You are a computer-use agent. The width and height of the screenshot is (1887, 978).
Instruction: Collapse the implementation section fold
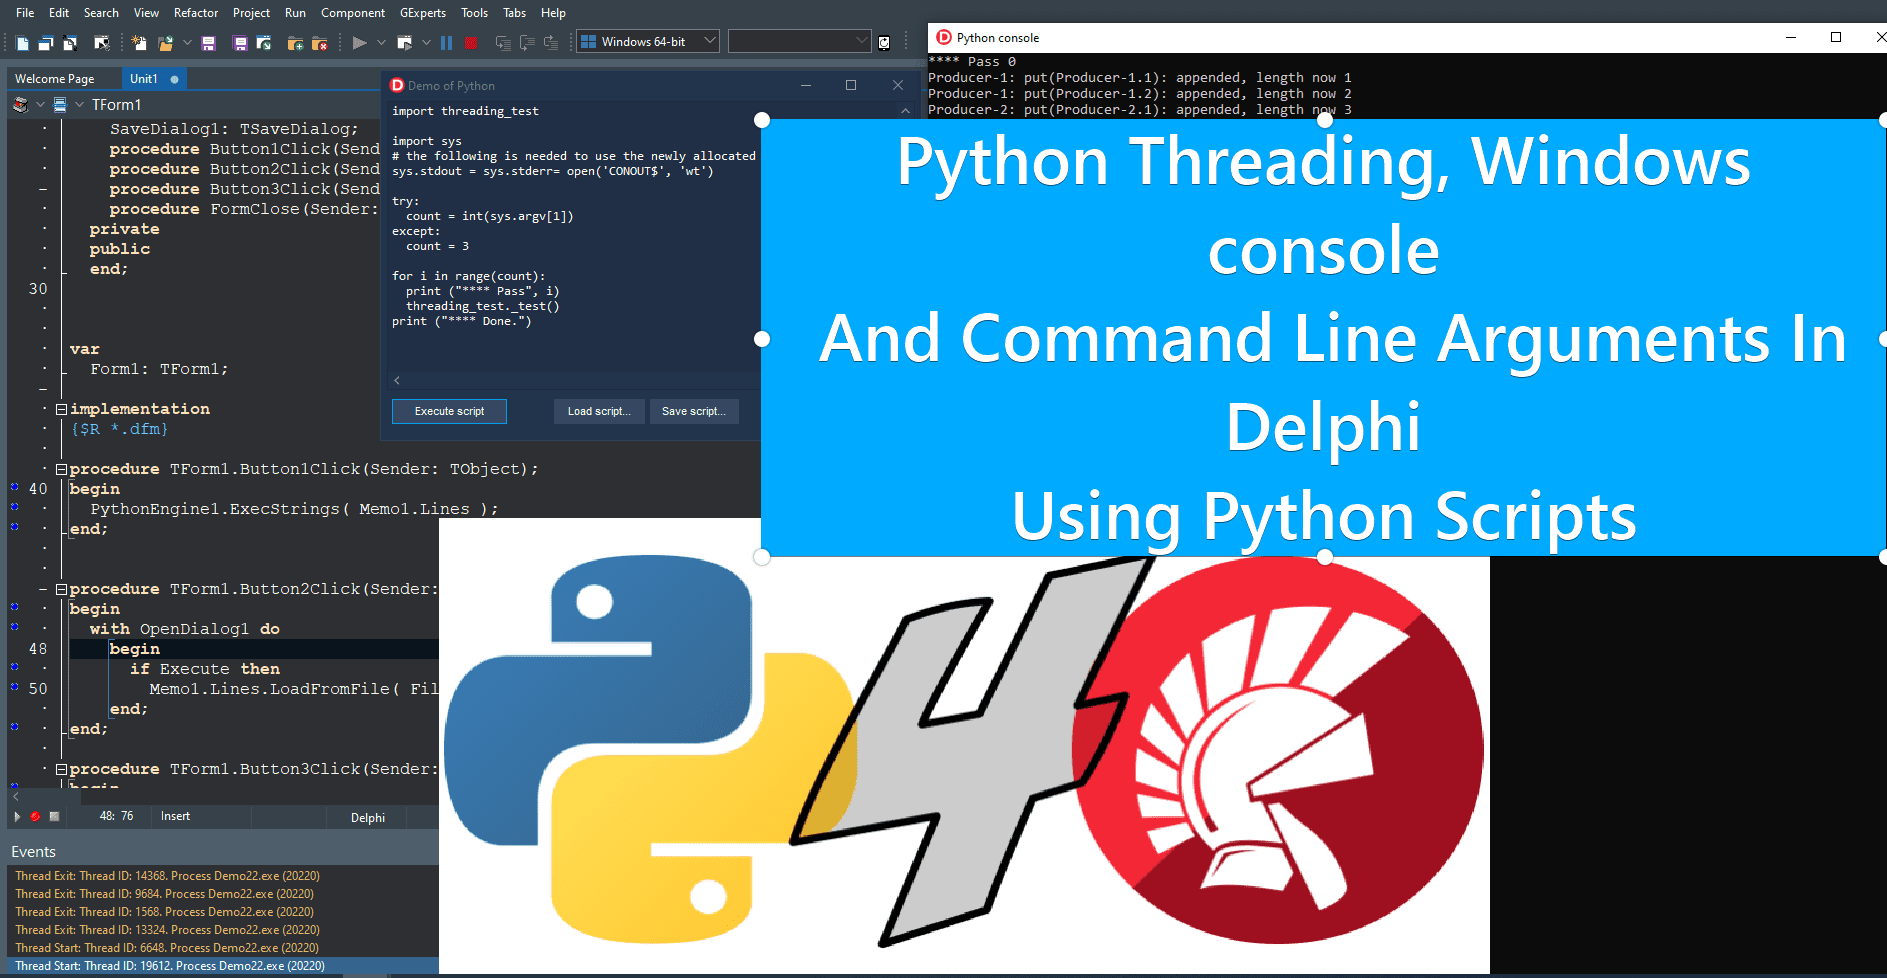(61, 409)
